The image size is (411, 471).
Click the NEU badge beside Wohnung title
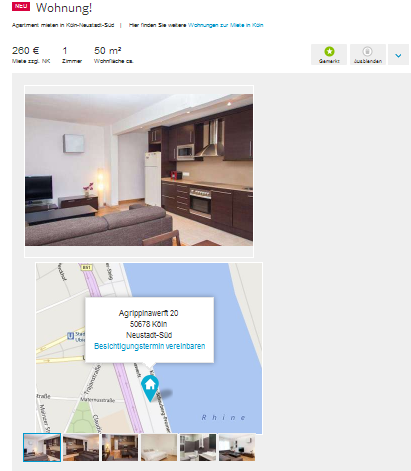click(x=21, y=7)
